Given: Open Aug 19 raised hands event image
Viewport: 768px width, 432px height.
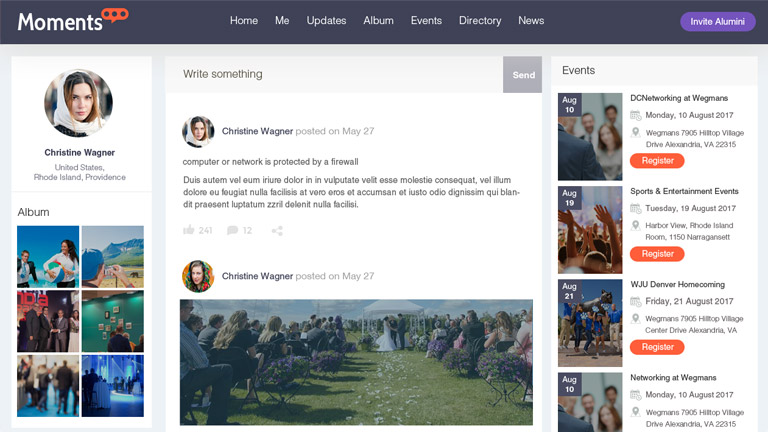Looking at the screenshot, I should click(590, 230).
